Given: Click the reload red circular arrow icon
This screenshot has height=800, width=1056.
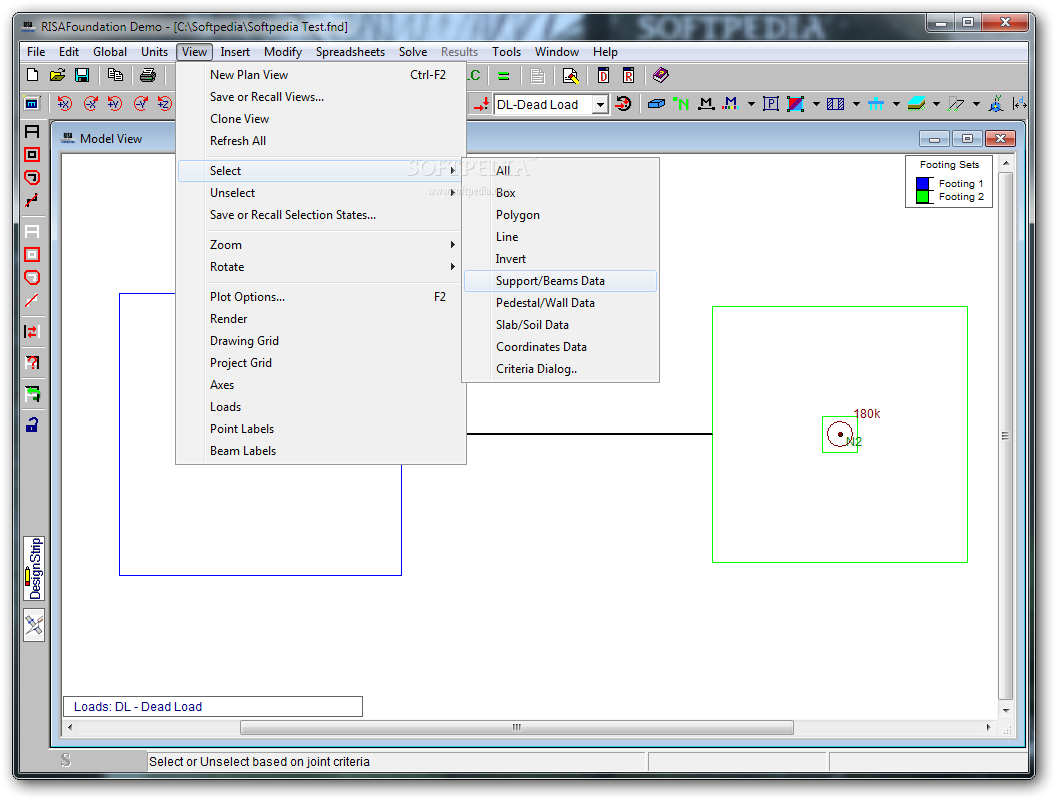Looking at the screenshot, I should pyautogui.click(x=624, y=104).
